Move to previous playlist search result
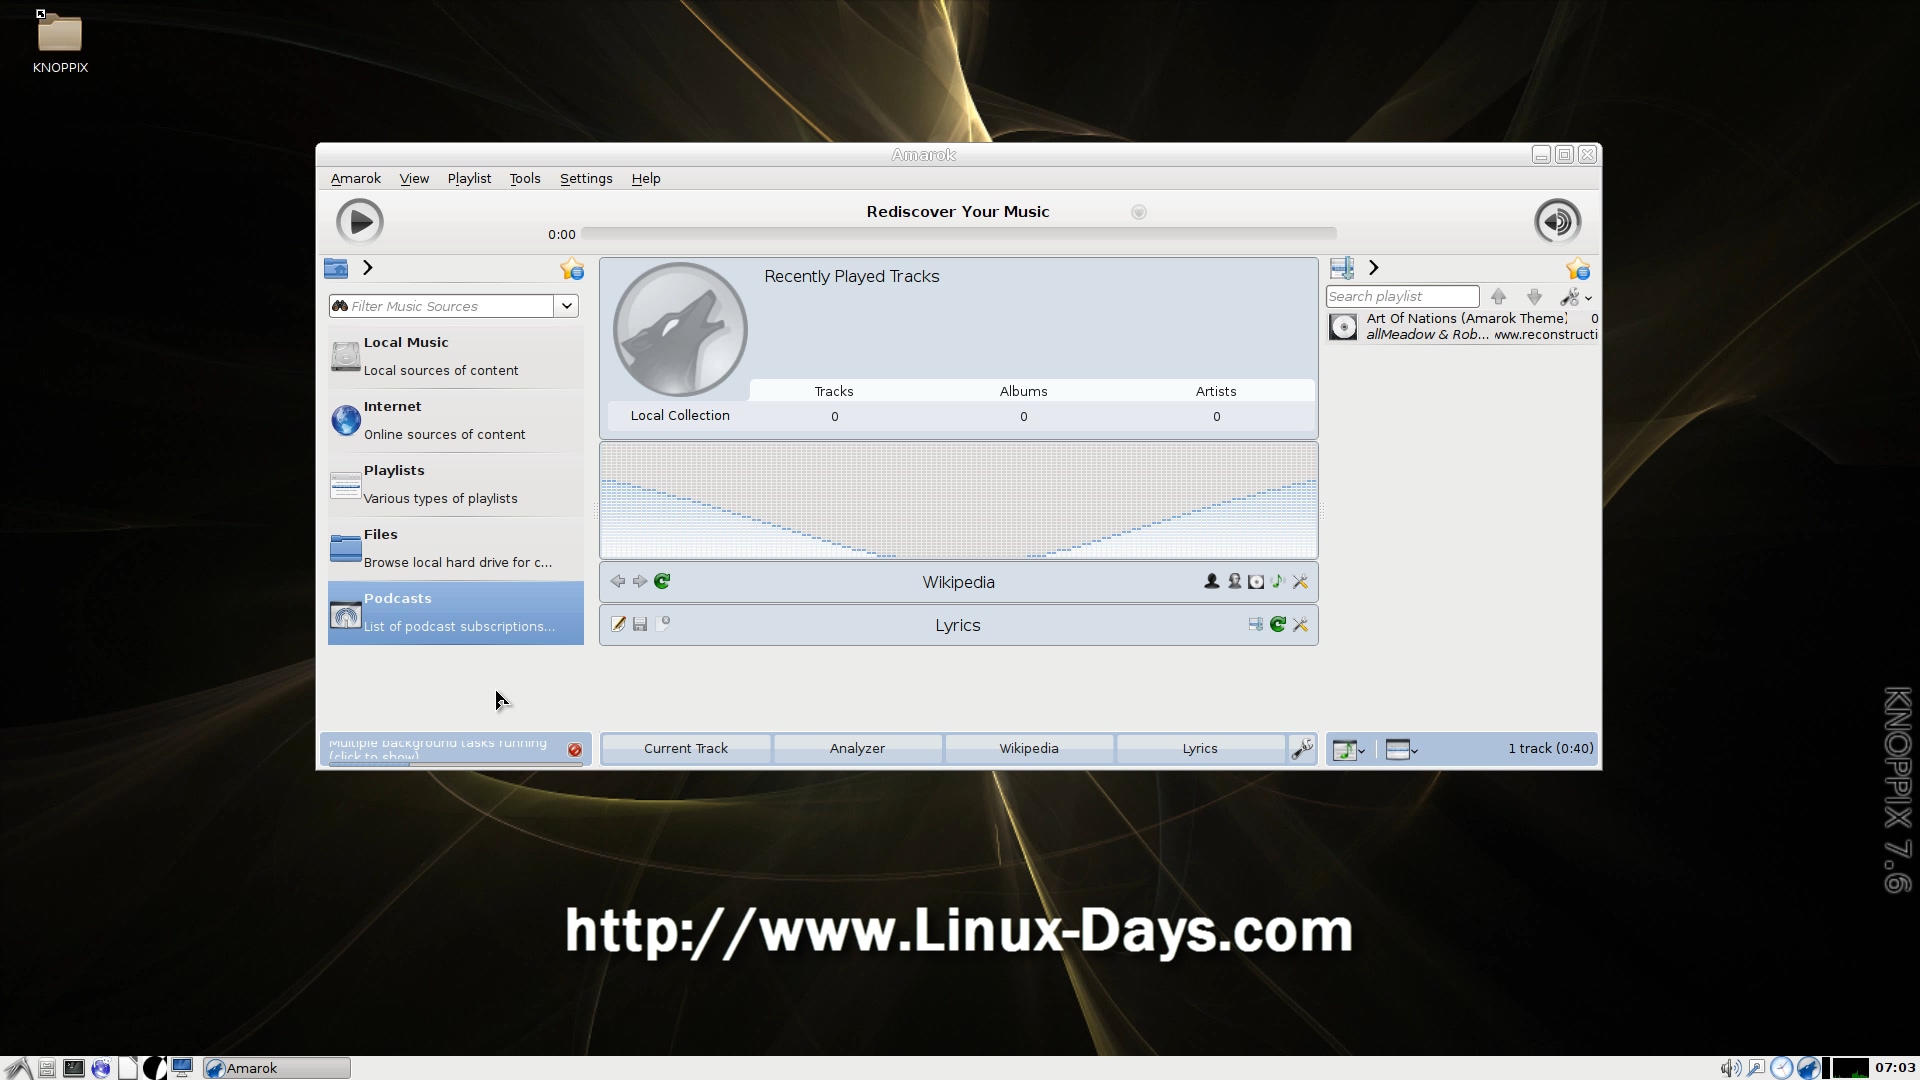The height and width of the screenshot is (1080, 1920). click(x=1498, y=297)
